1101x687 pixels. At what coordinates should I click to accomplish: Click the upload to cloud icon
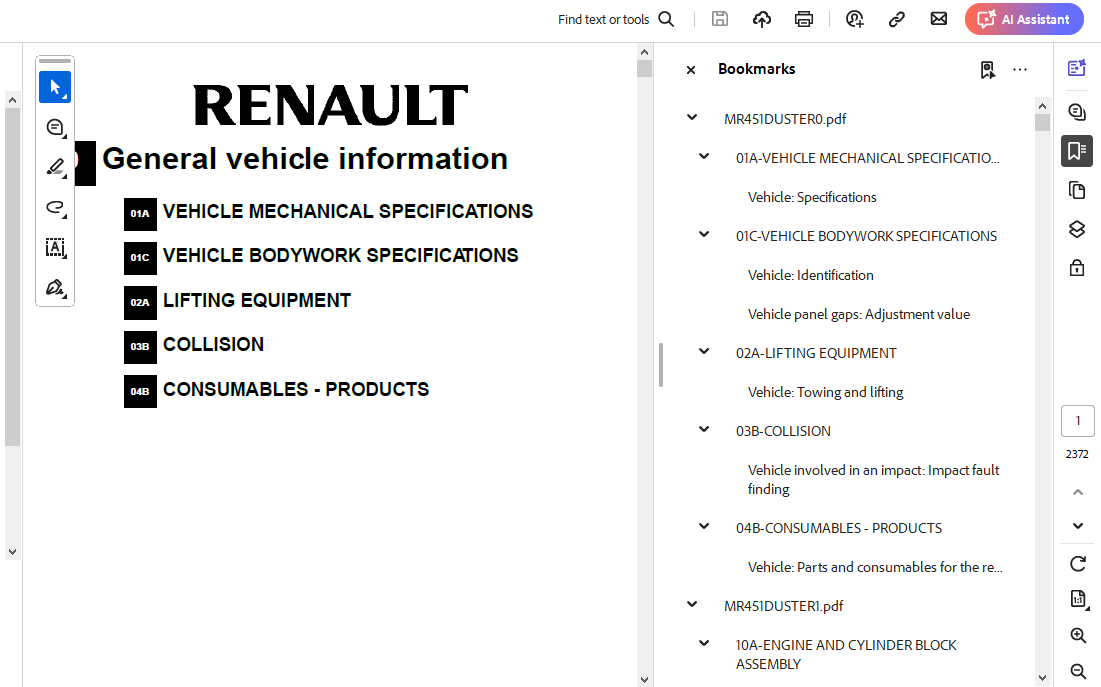pos(762,19)
